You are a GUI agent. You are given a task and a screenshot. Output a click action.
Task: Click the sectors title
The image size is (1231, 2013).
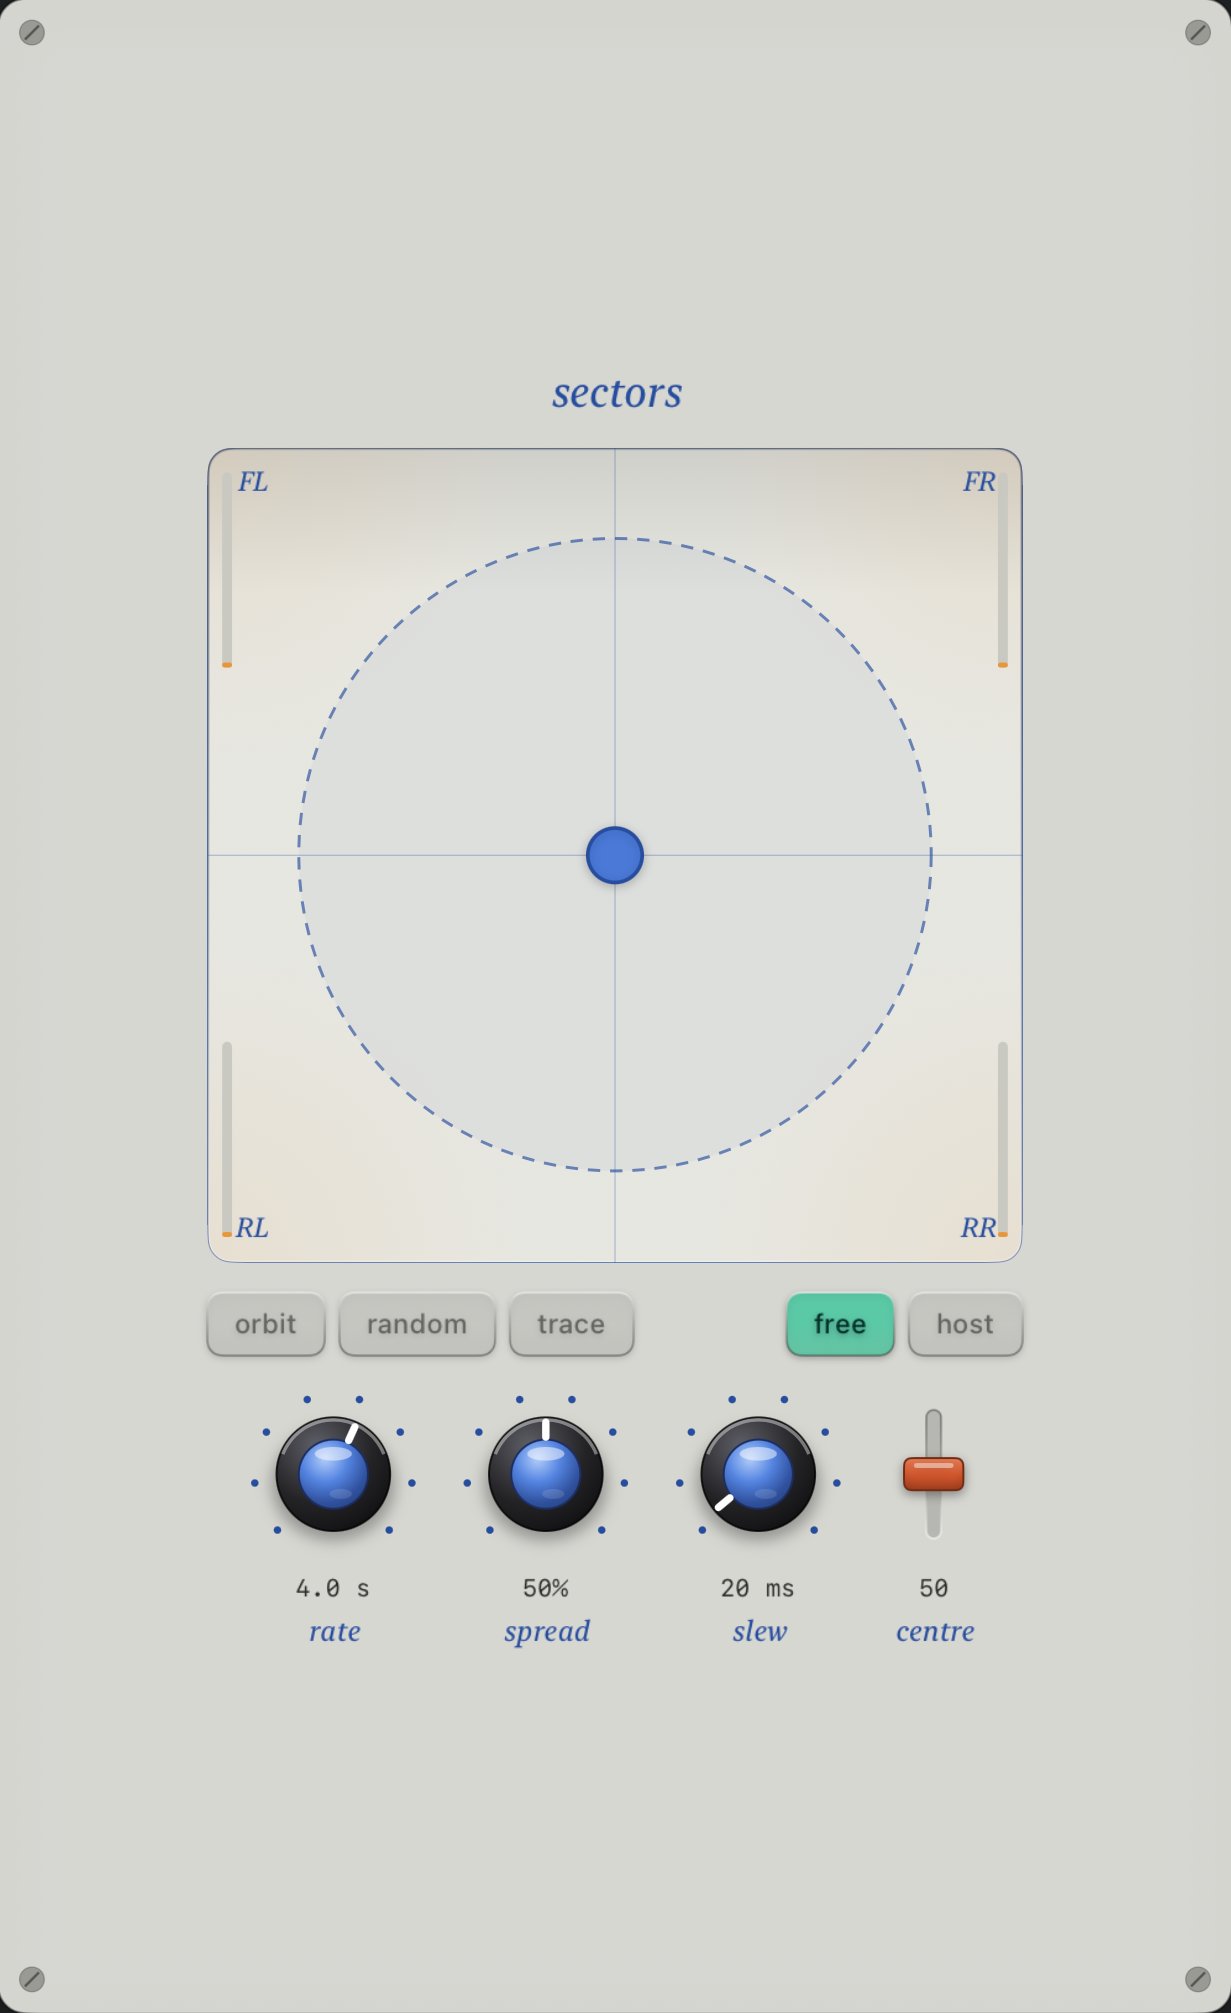pyautogui.click(x=617, y=392)
